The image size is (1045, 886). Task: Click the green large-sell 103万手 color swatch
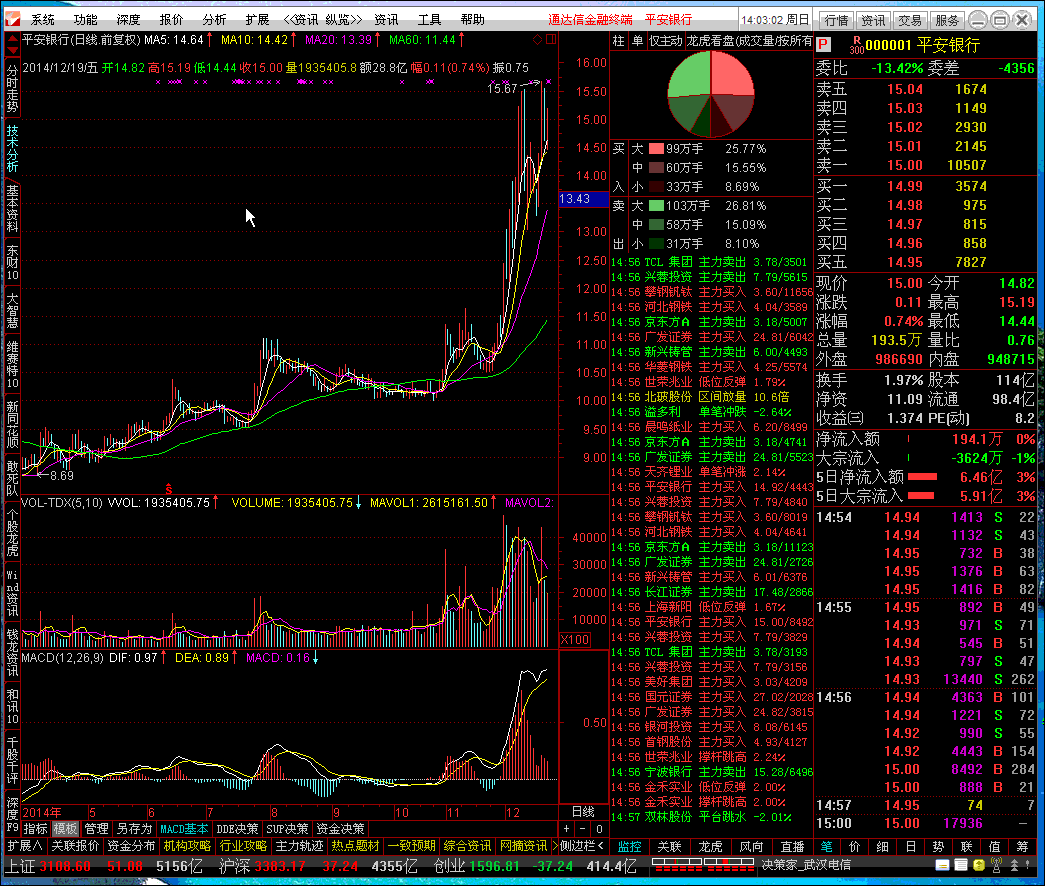point(656,206)
